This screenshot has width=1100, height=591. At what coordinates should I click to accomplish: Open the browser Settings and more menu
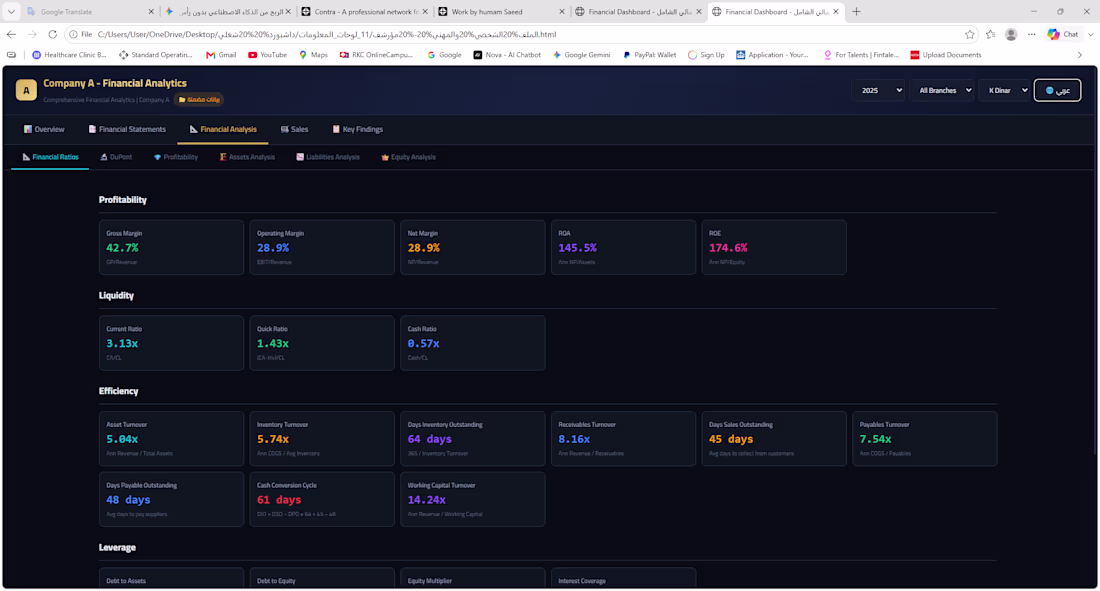point(1031,34)
